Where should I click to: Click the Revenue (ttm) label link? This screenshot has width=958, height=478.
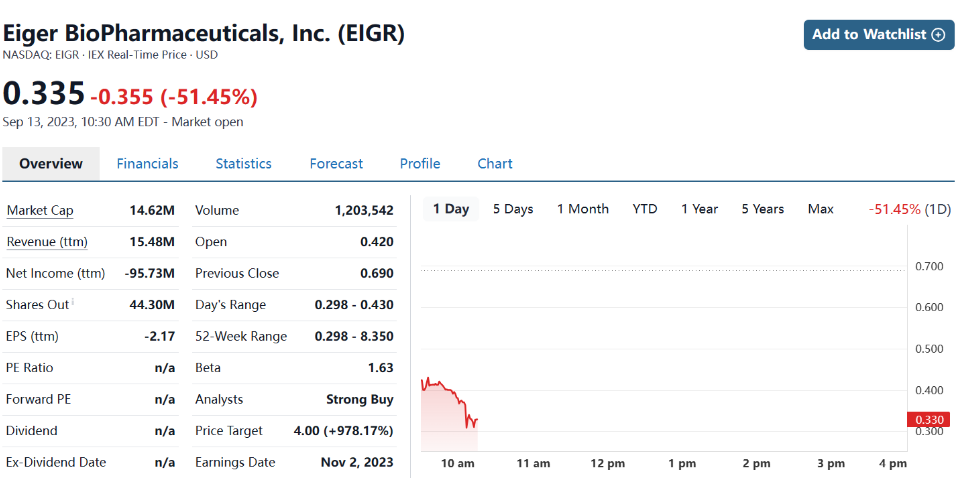47,242
